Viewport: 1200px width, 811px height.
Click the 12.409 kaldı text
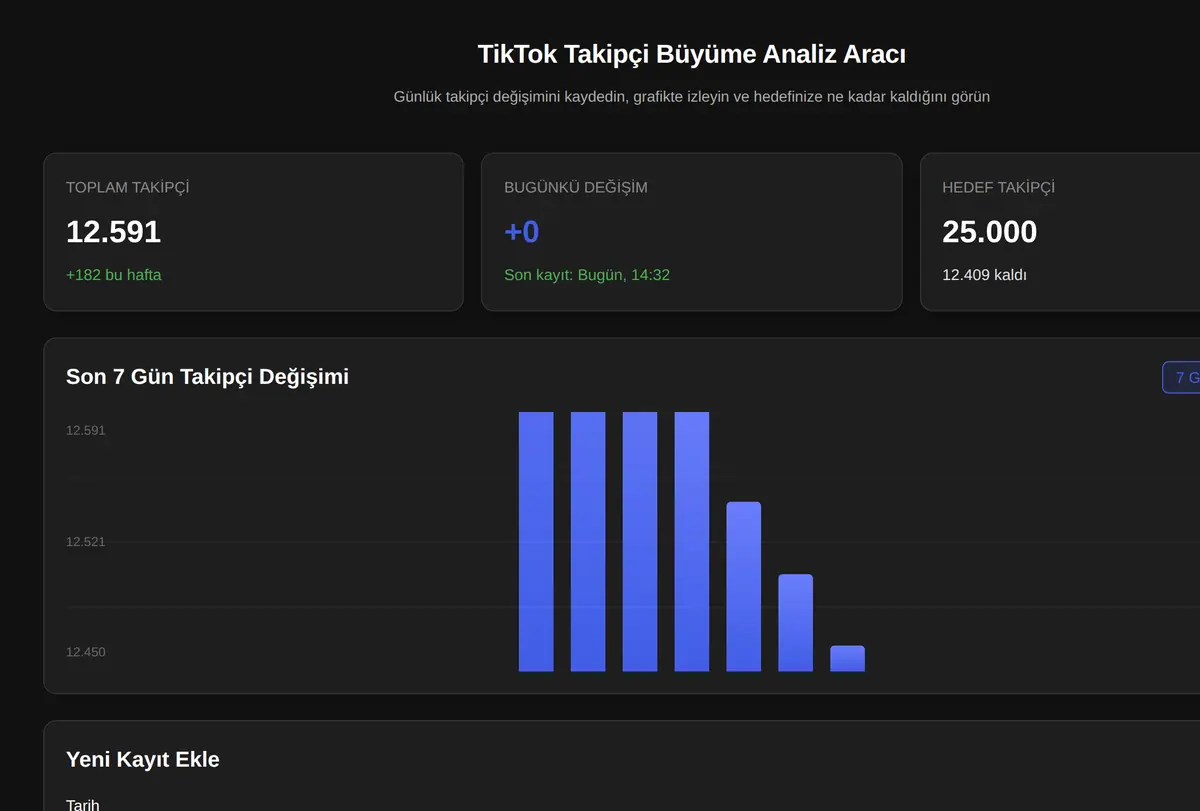984,275
